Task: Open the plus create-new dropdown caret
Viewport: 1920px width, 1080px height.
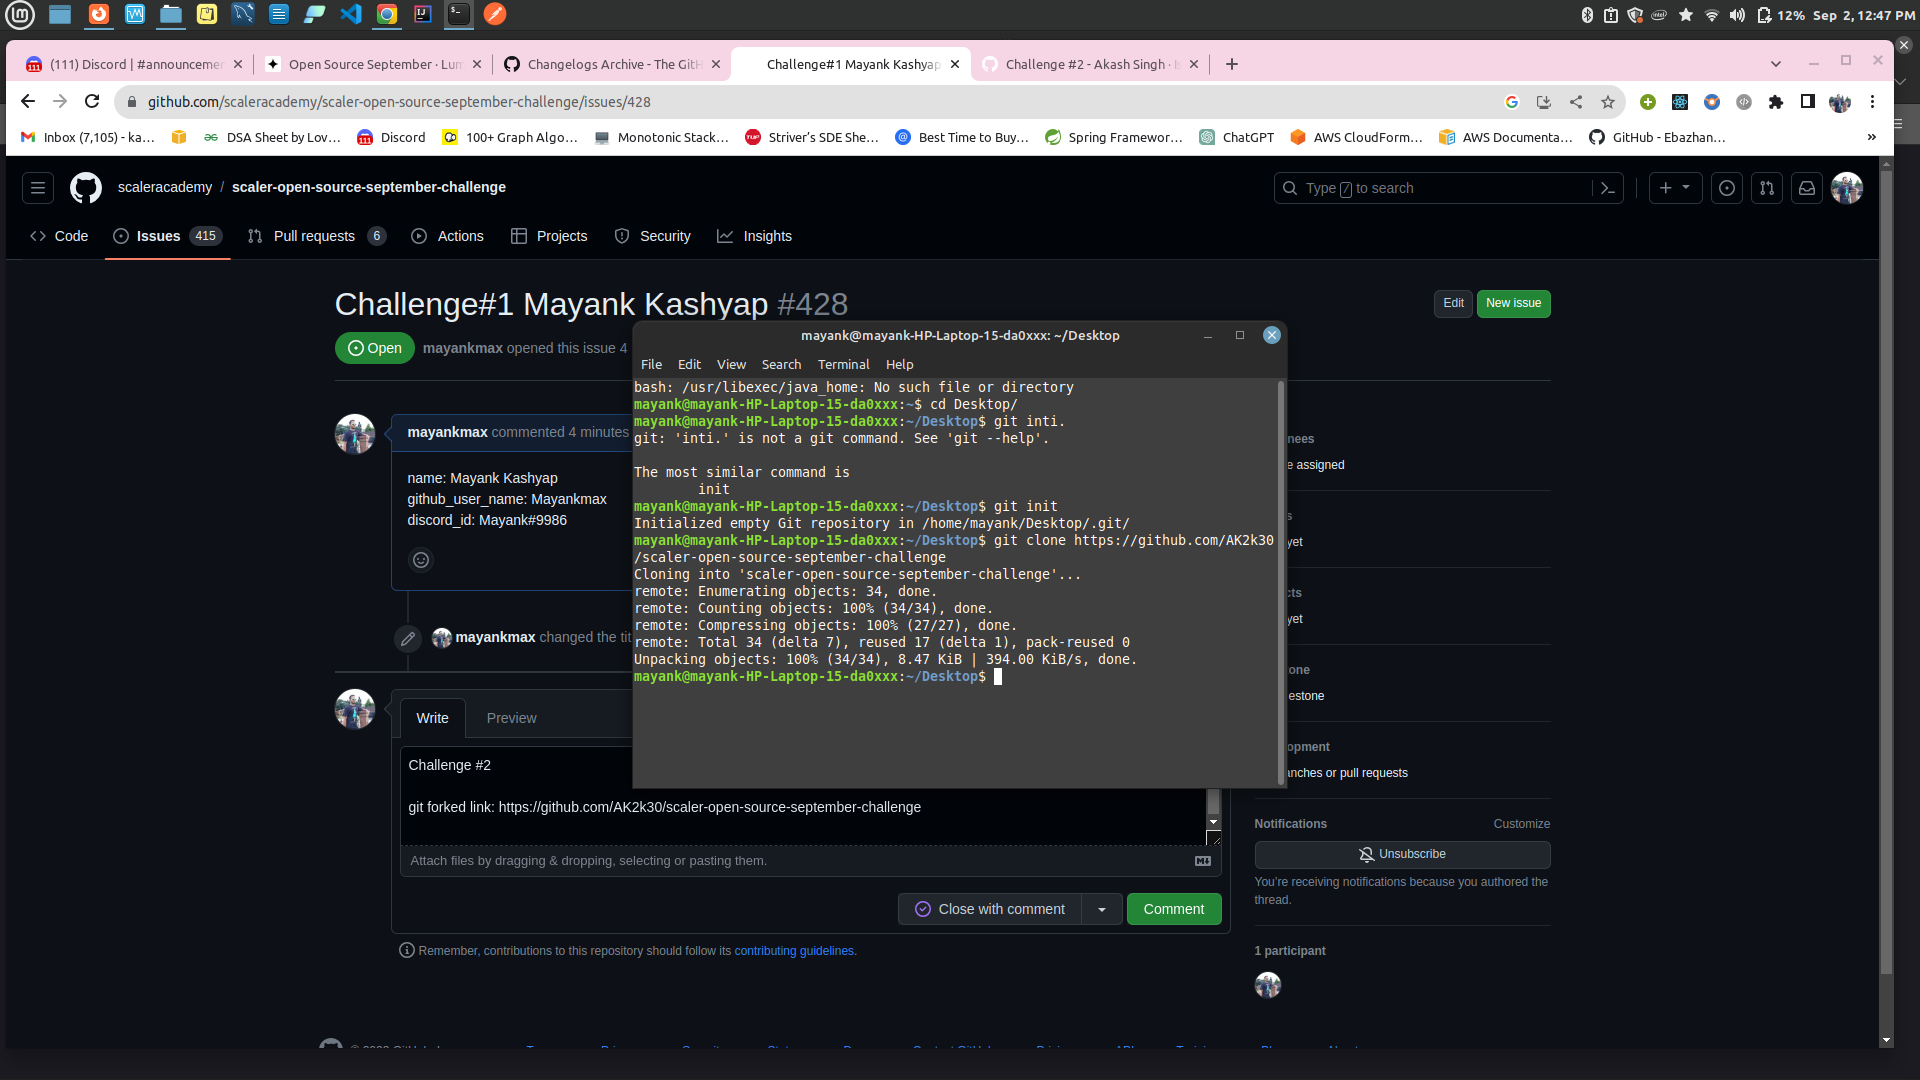Action: 1687,187
